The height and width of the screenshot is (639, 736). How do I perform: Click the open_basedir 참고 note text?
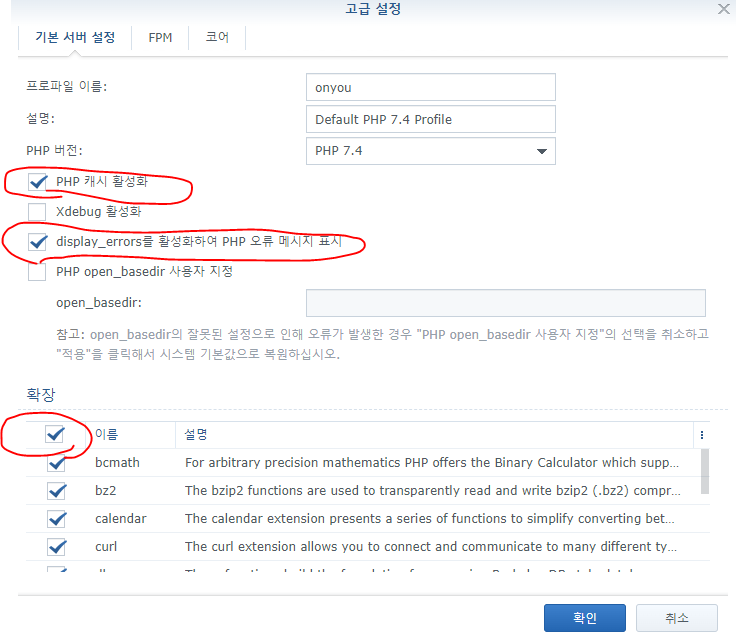click(x=382, y=344)
